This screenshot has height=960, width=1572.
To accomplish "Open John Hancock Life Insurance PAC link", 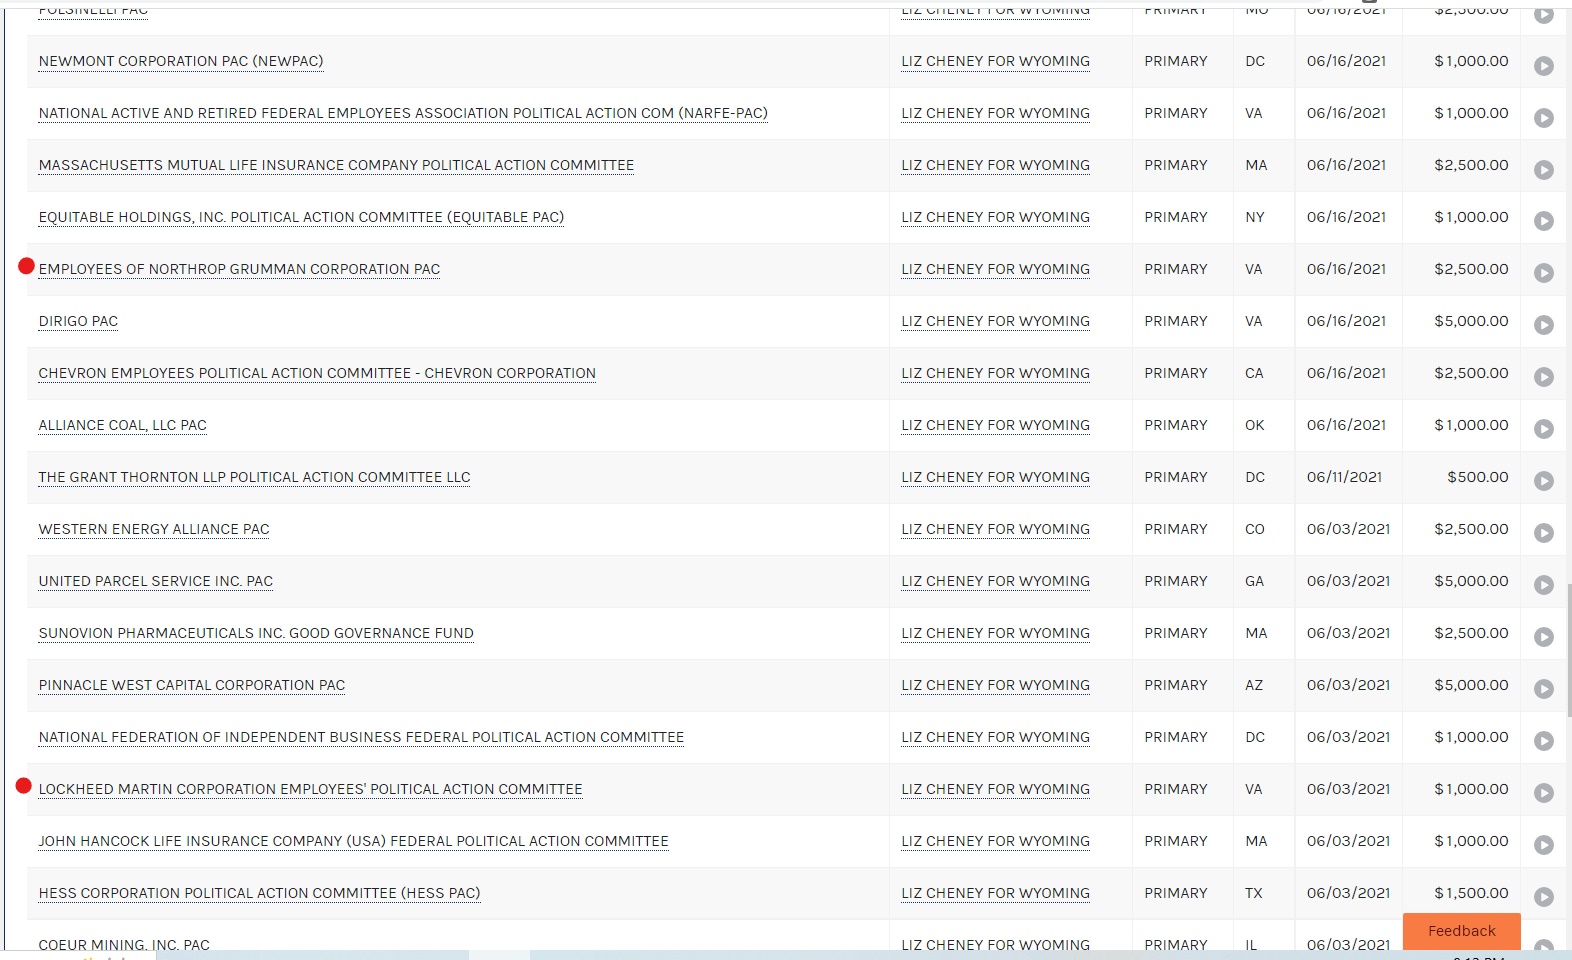I will coord(353,841).
